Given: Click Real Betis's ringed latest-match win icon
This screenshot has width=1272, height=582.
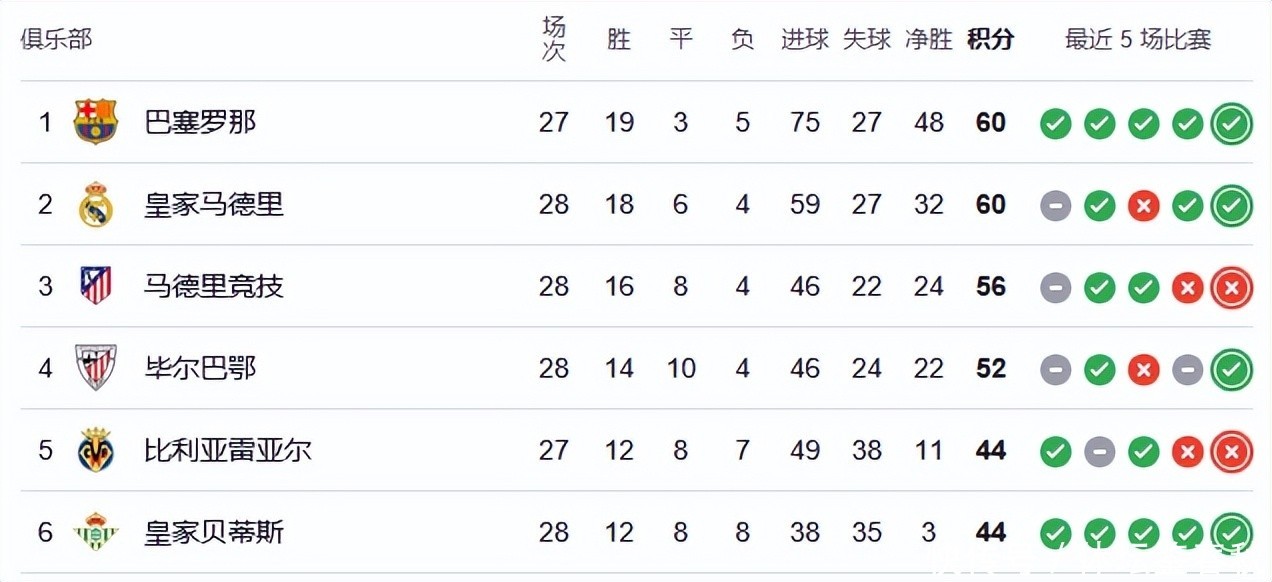Looking at the screenshot, I should point(1231,532).
